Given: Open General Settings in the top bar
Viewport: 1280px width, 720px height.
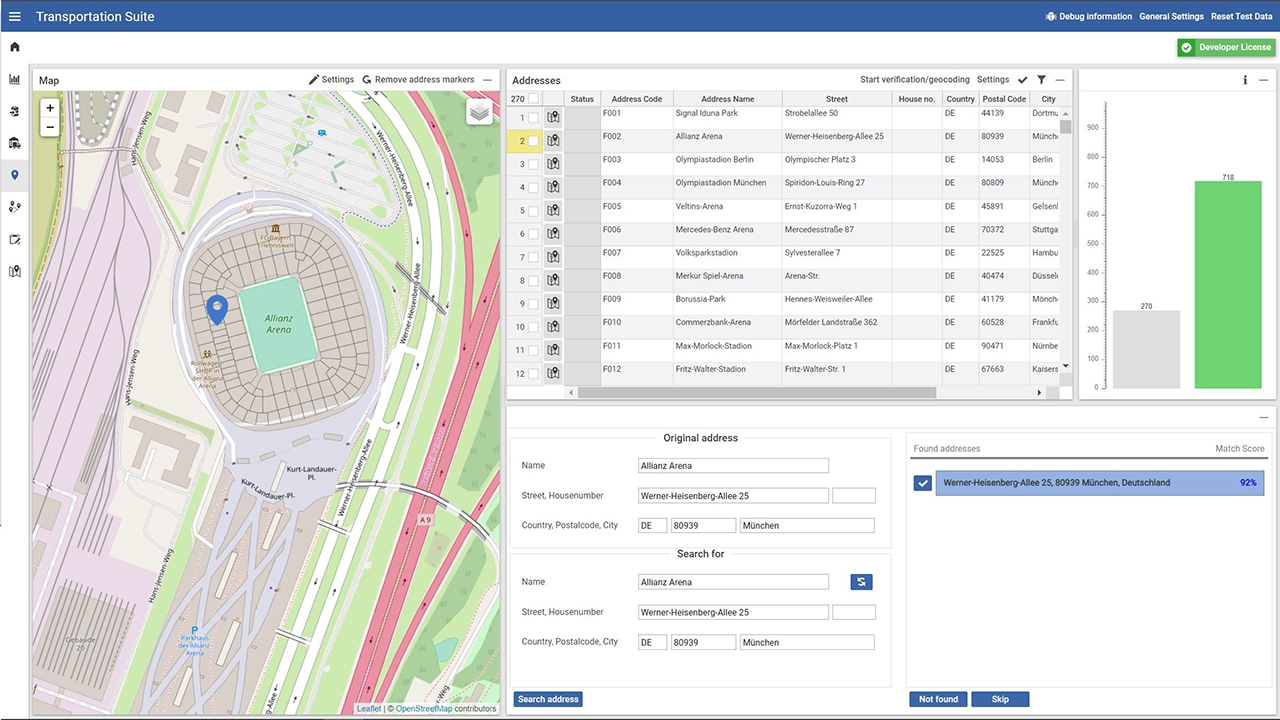Looking at the screenshot, I should 1171,16.
